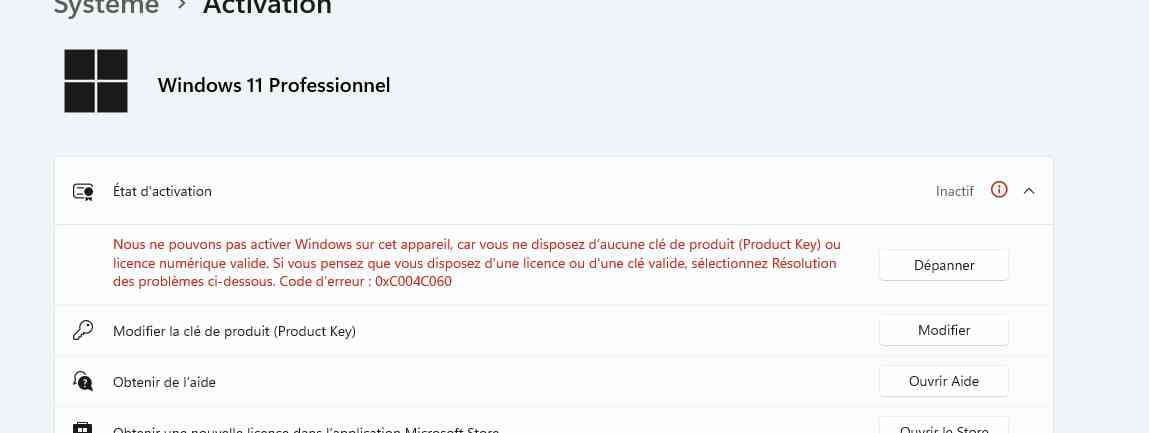Click Ouvrir le Store button
Viewport: 1149px width, 433px height.
point(944,426)
